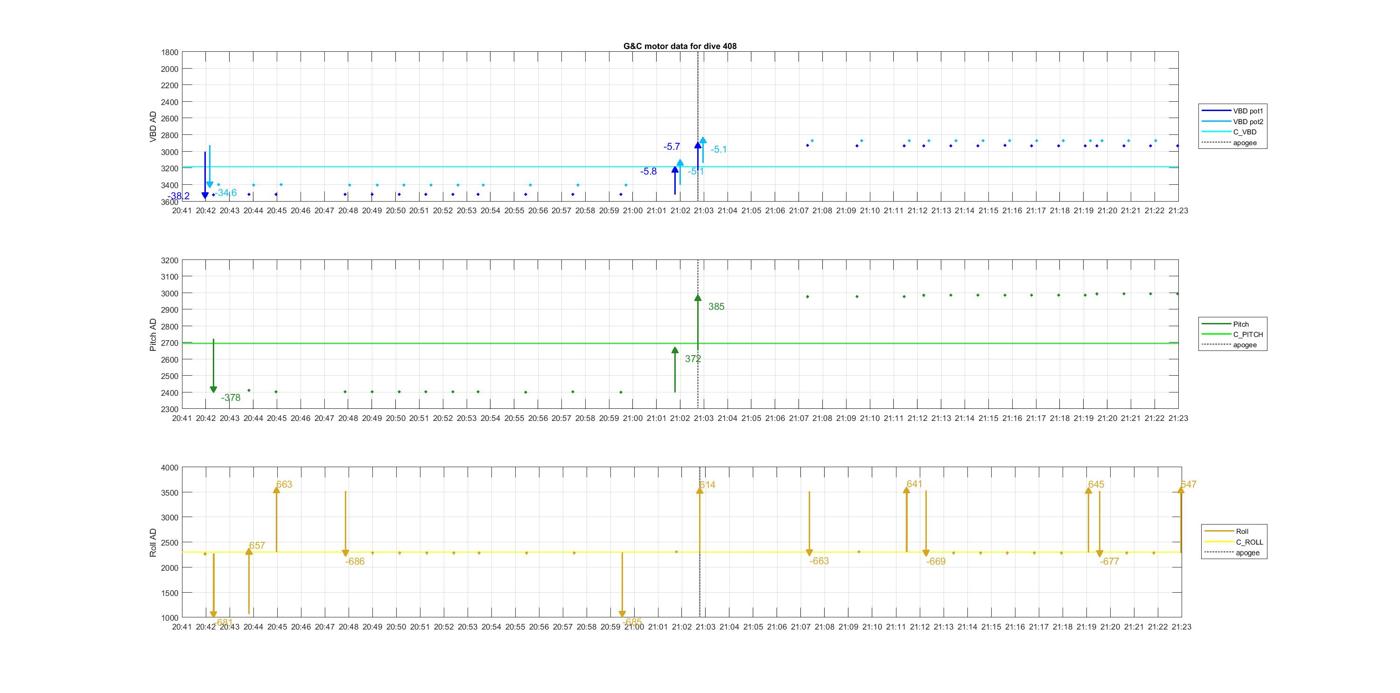Click the 1800 tick on the VBD axis

(x=169, y=52)
